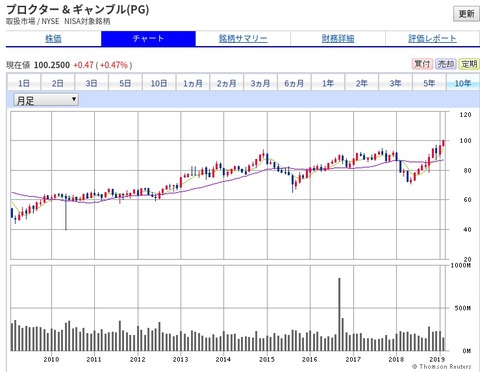Click the 買付 buy button
This screenshot has height=372, width=480.
point(422,64)
